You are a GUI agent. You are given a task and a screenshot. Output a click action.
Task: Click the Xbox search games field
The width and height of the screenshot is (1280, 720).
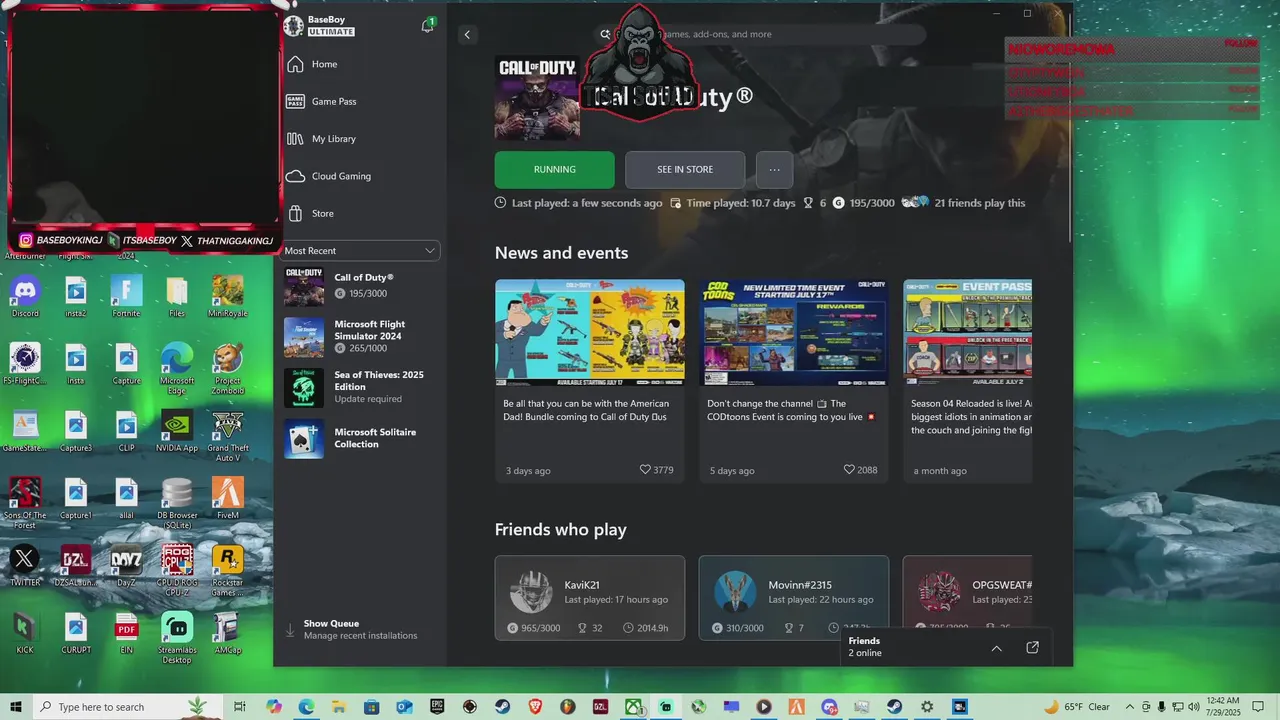click(760, 34)
